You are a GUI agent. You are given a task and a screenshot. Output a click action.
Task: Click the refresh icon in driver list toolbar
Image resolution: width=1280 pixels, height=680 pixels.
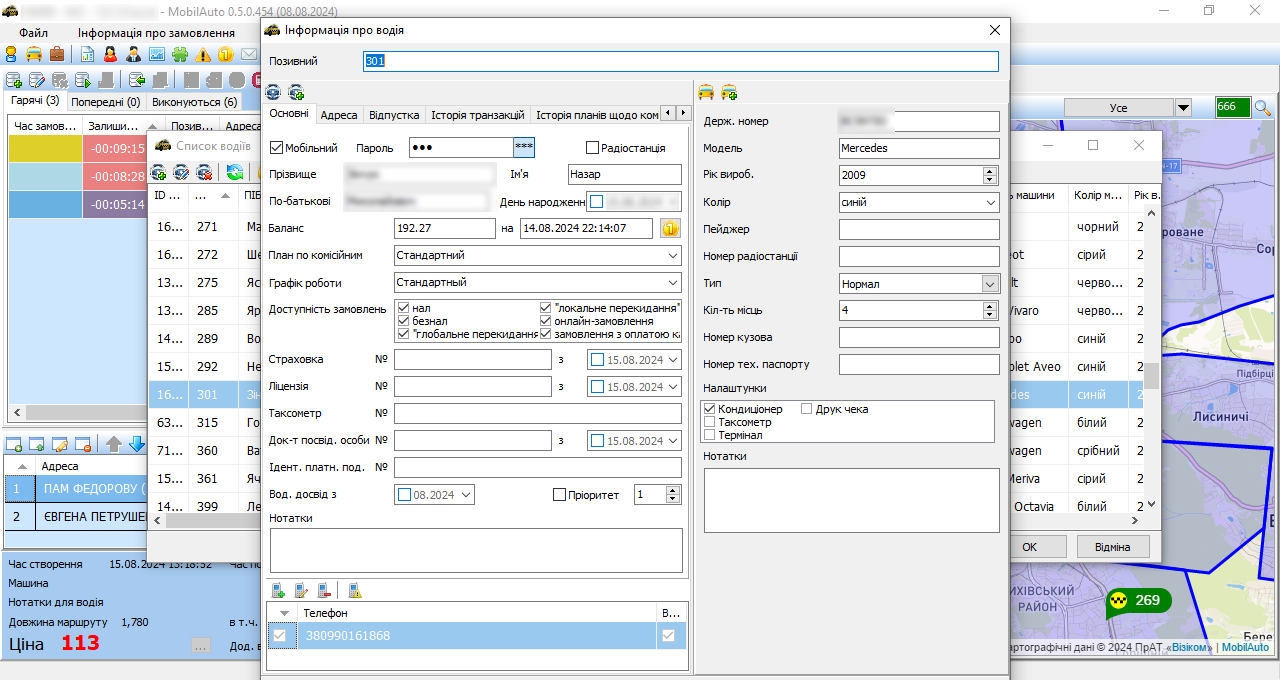tap(235, 173)
